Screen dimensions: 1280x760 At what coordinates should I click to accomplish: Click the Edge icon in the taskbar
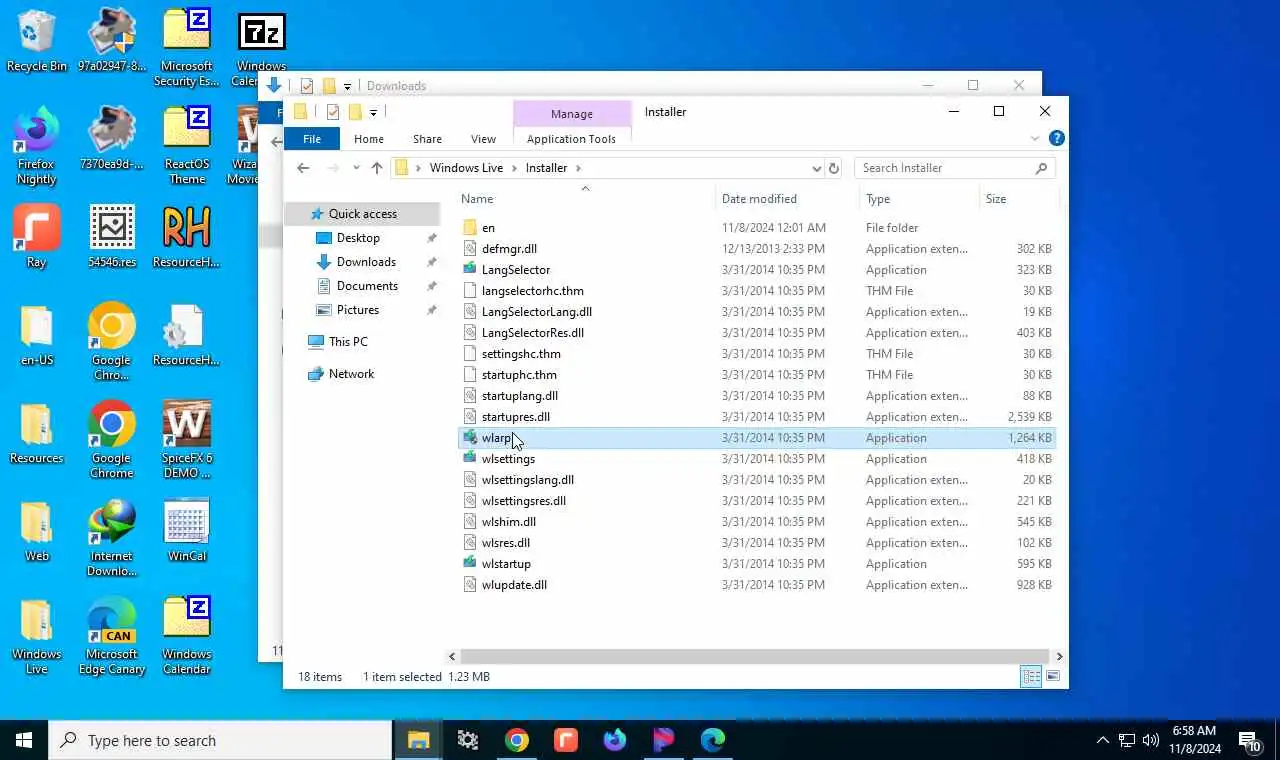(x=712, y=740)
